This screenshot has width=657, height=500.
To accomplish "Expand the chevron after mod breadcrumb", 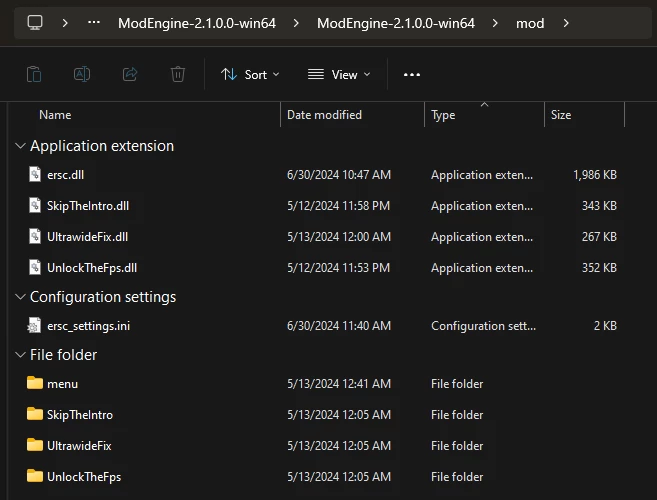I will pos(566,23).
